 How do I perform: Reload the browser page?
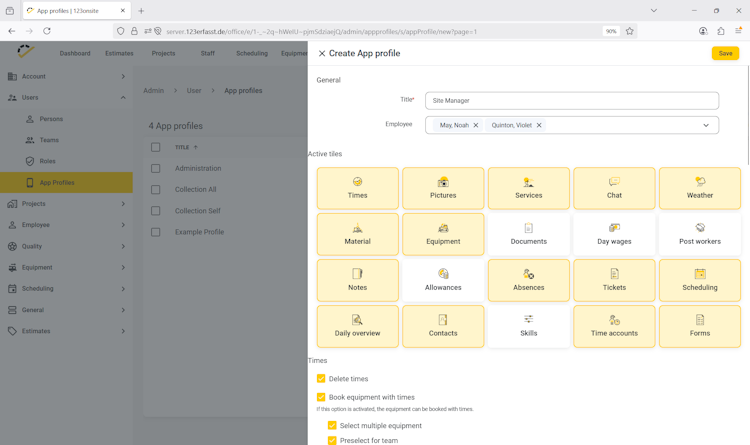coord(47,31)
